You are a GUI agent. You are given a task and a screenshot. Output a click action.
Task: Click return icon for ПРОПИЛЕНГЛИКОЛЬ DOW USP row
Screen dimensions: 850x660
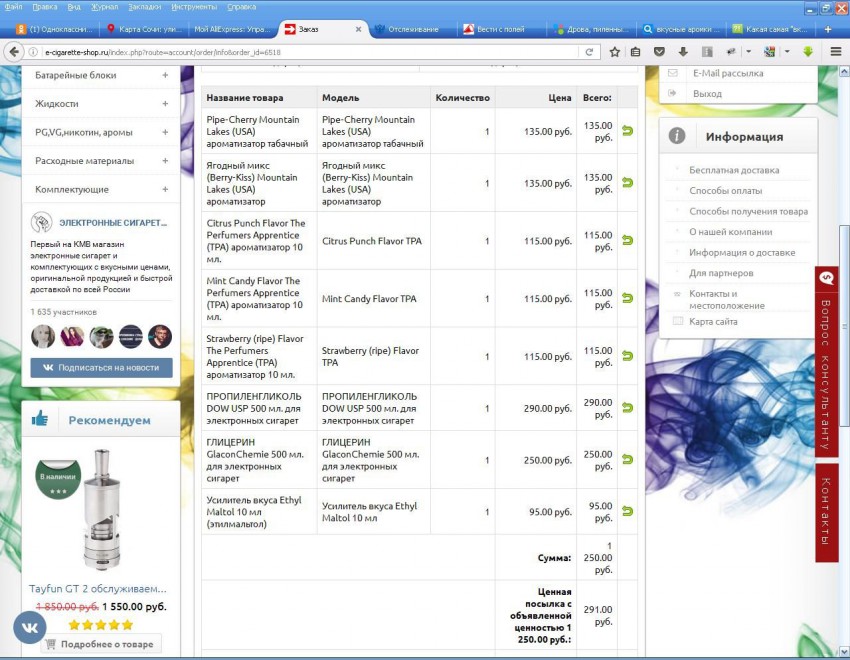[627, 408]
